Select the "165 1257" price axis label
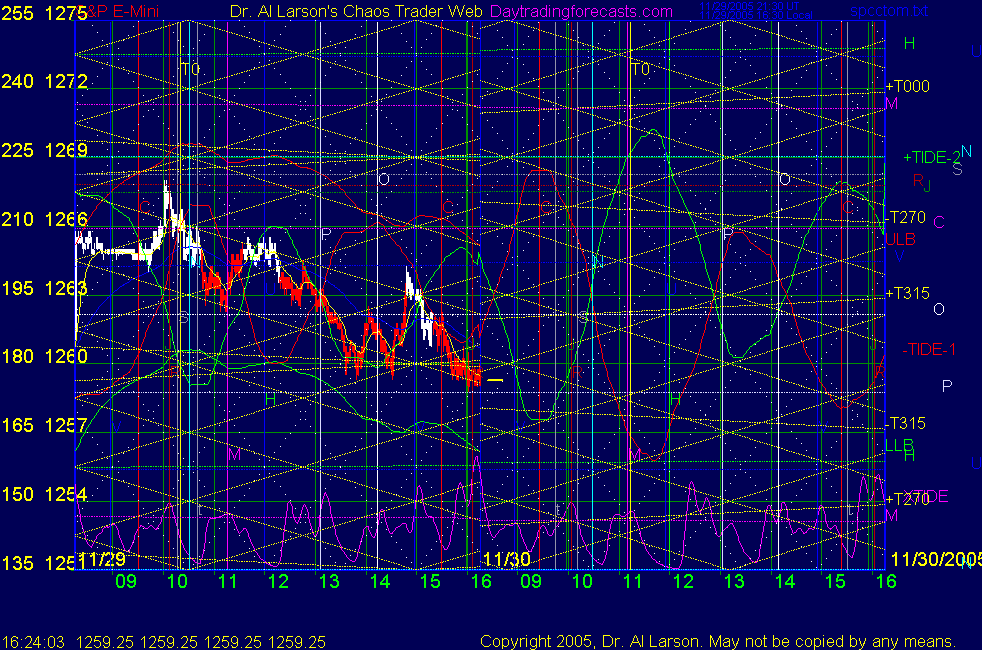 point(44,425)
